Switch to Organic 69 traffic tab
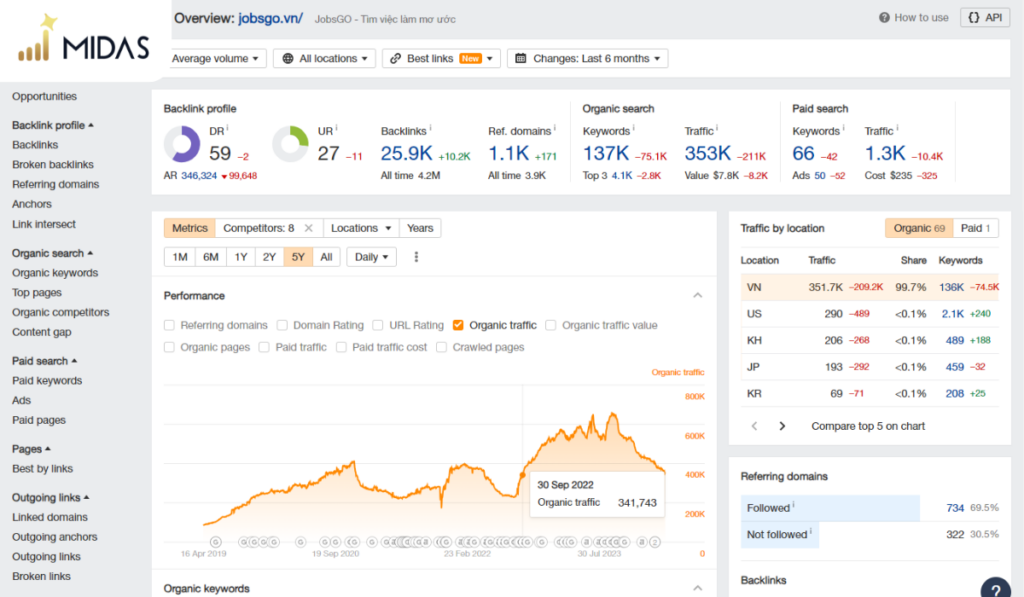1024x597 pixels. 919,228
